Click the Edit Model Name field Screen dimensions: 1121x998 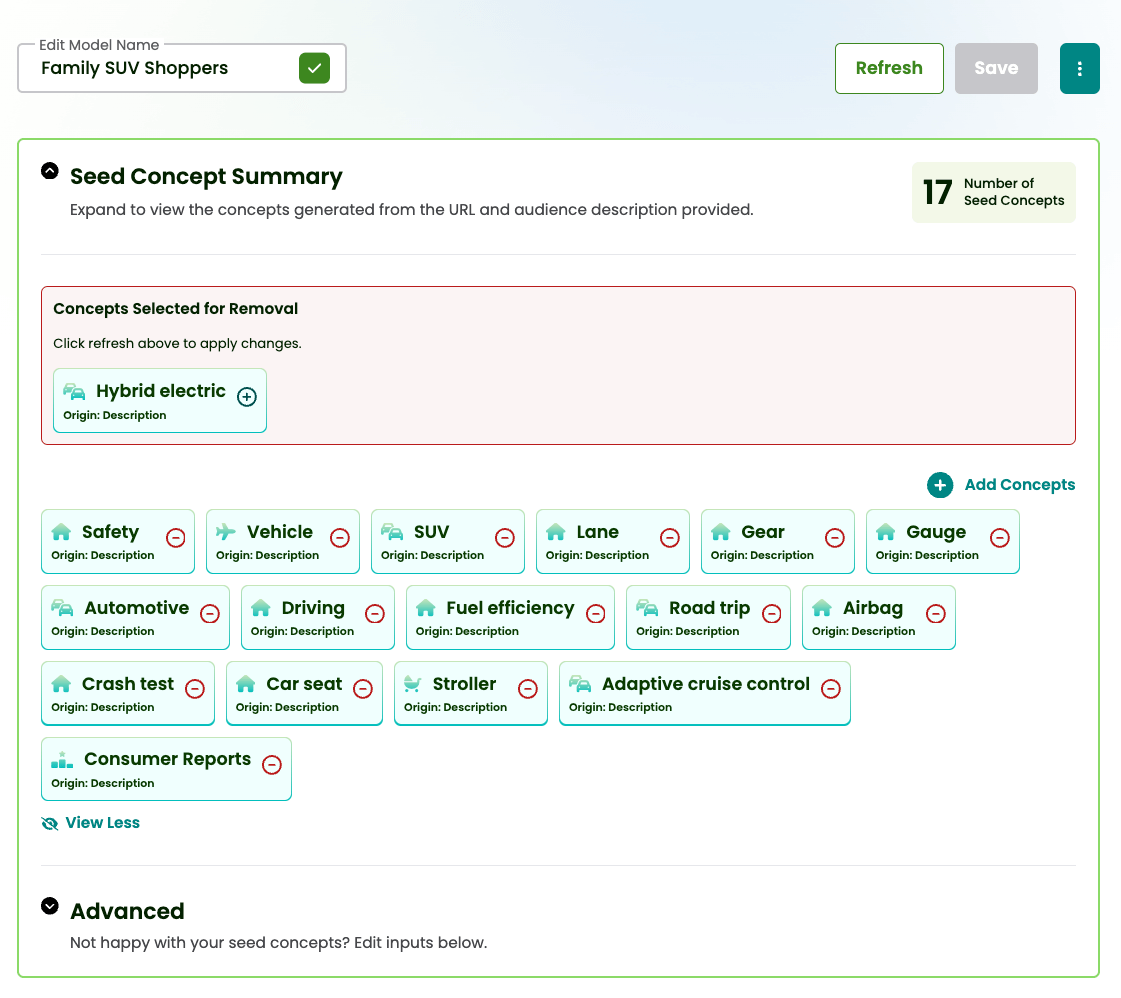(x=160, y=68)
